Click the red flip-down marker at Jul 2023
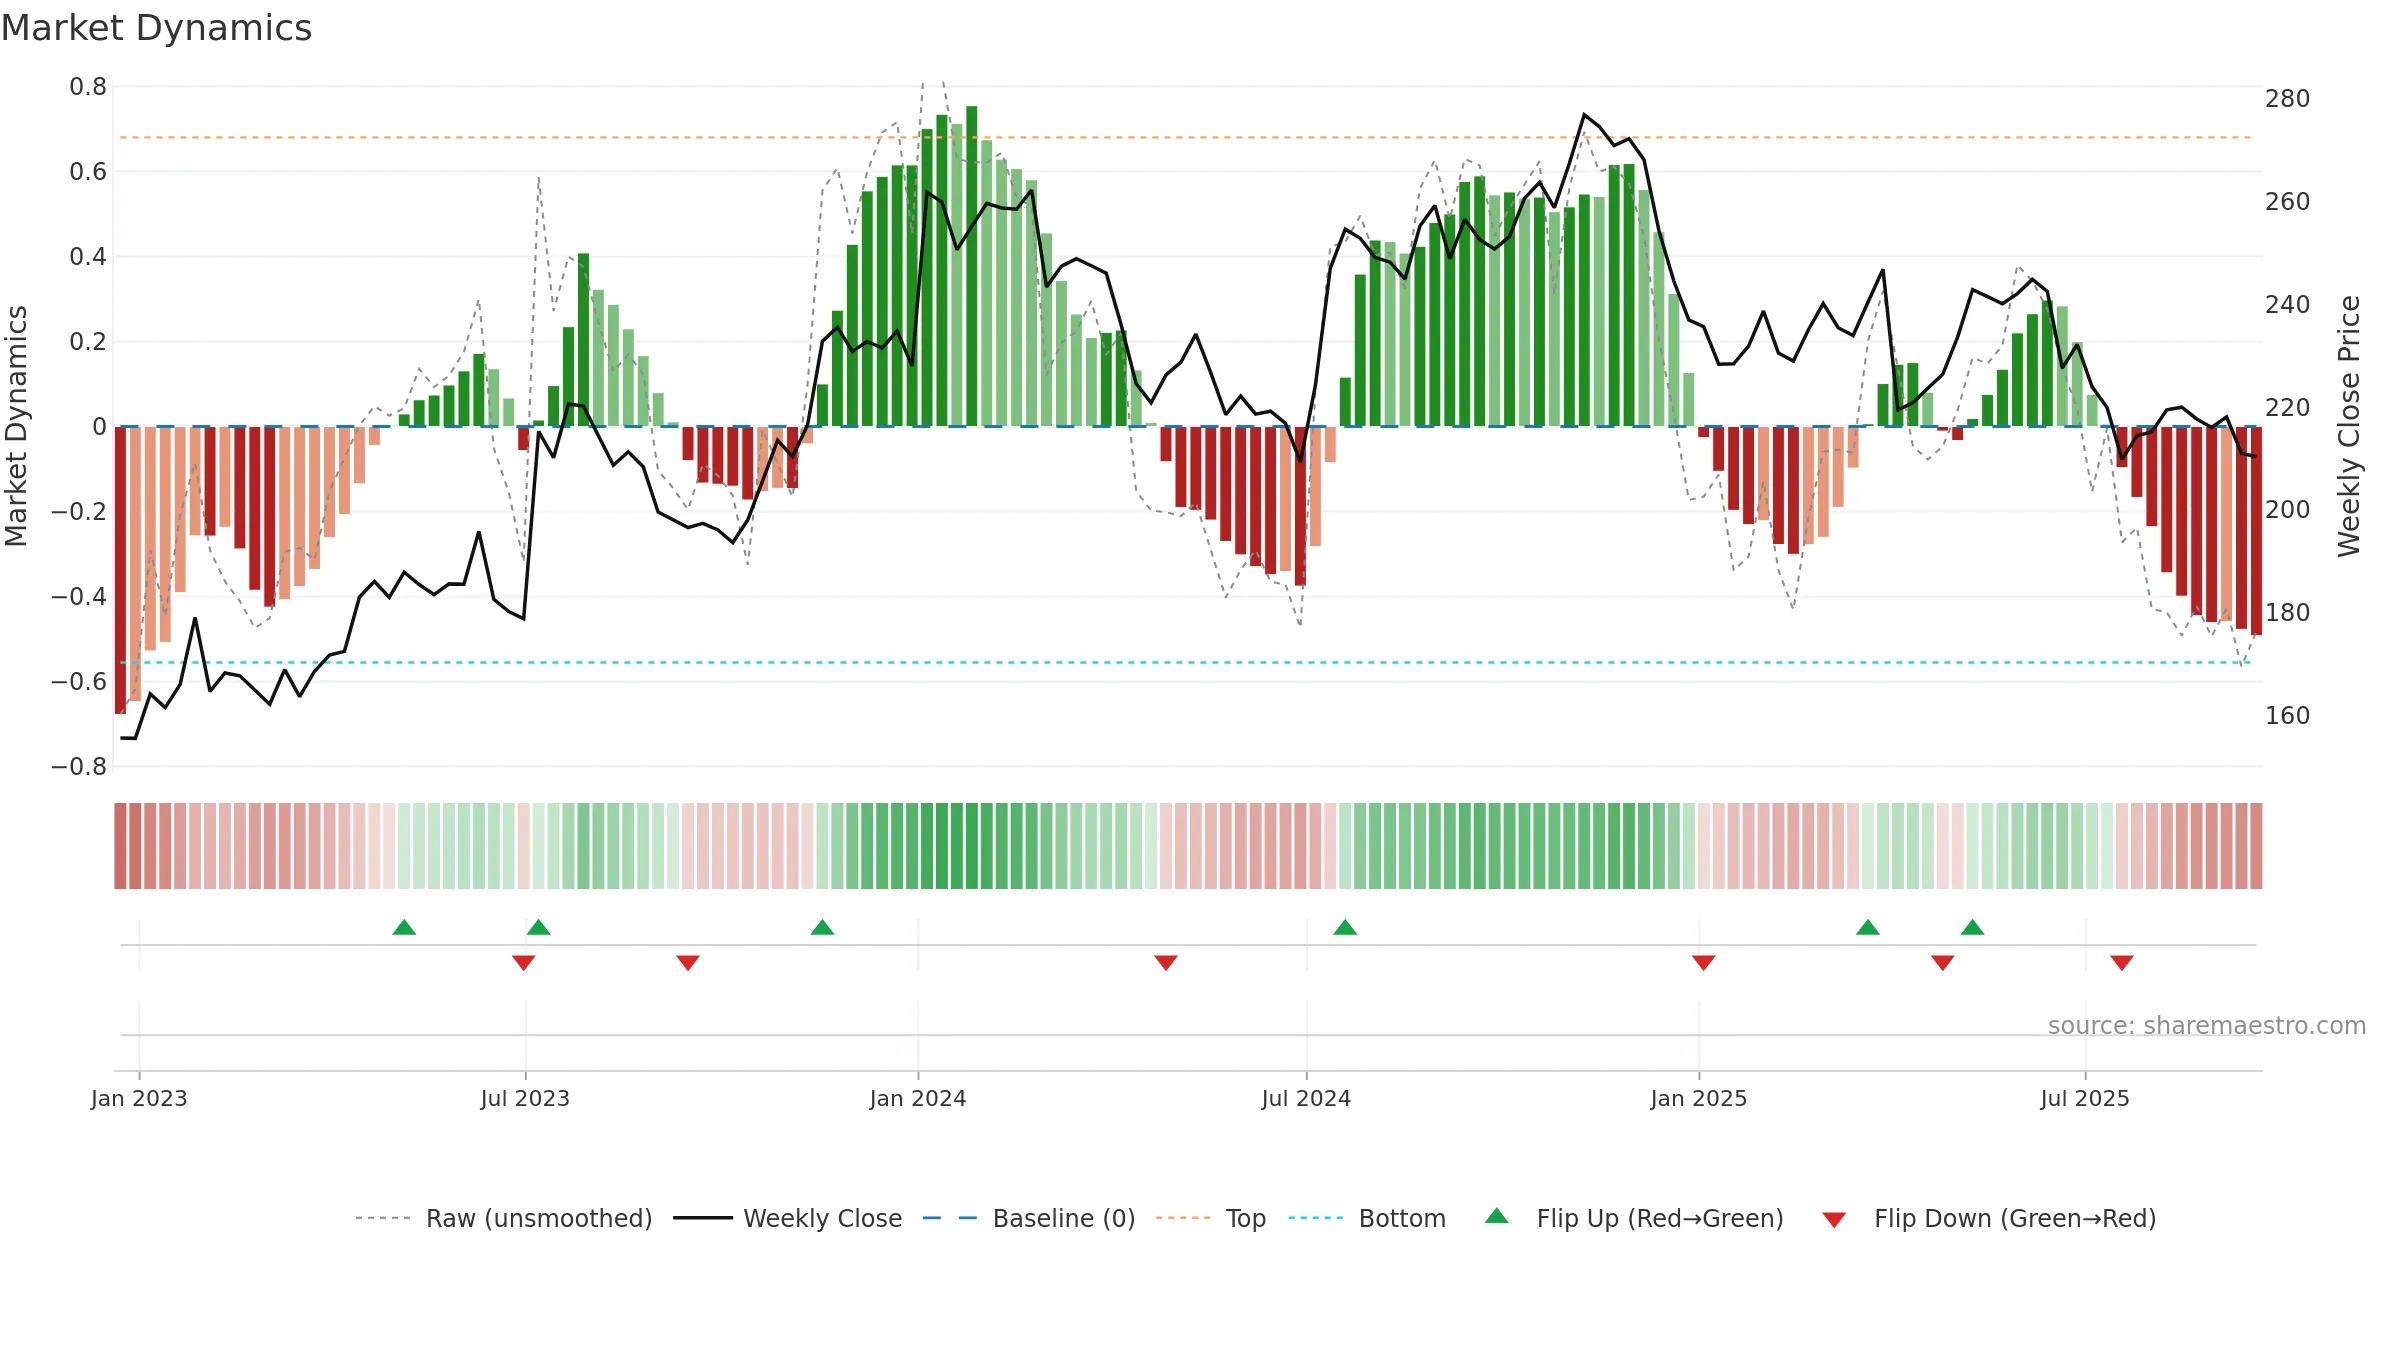This screenshot has height=1350, width=2400. [x=523, y=963]
